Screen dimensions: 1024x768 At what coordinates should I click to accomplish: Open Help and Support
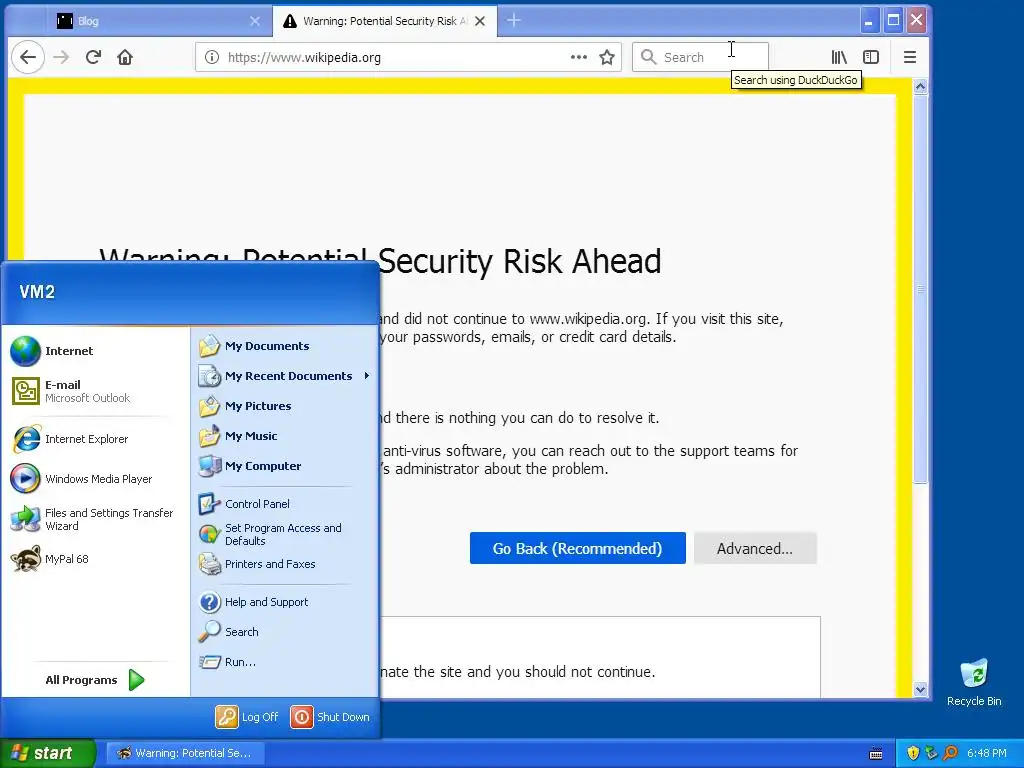(285, 602)
